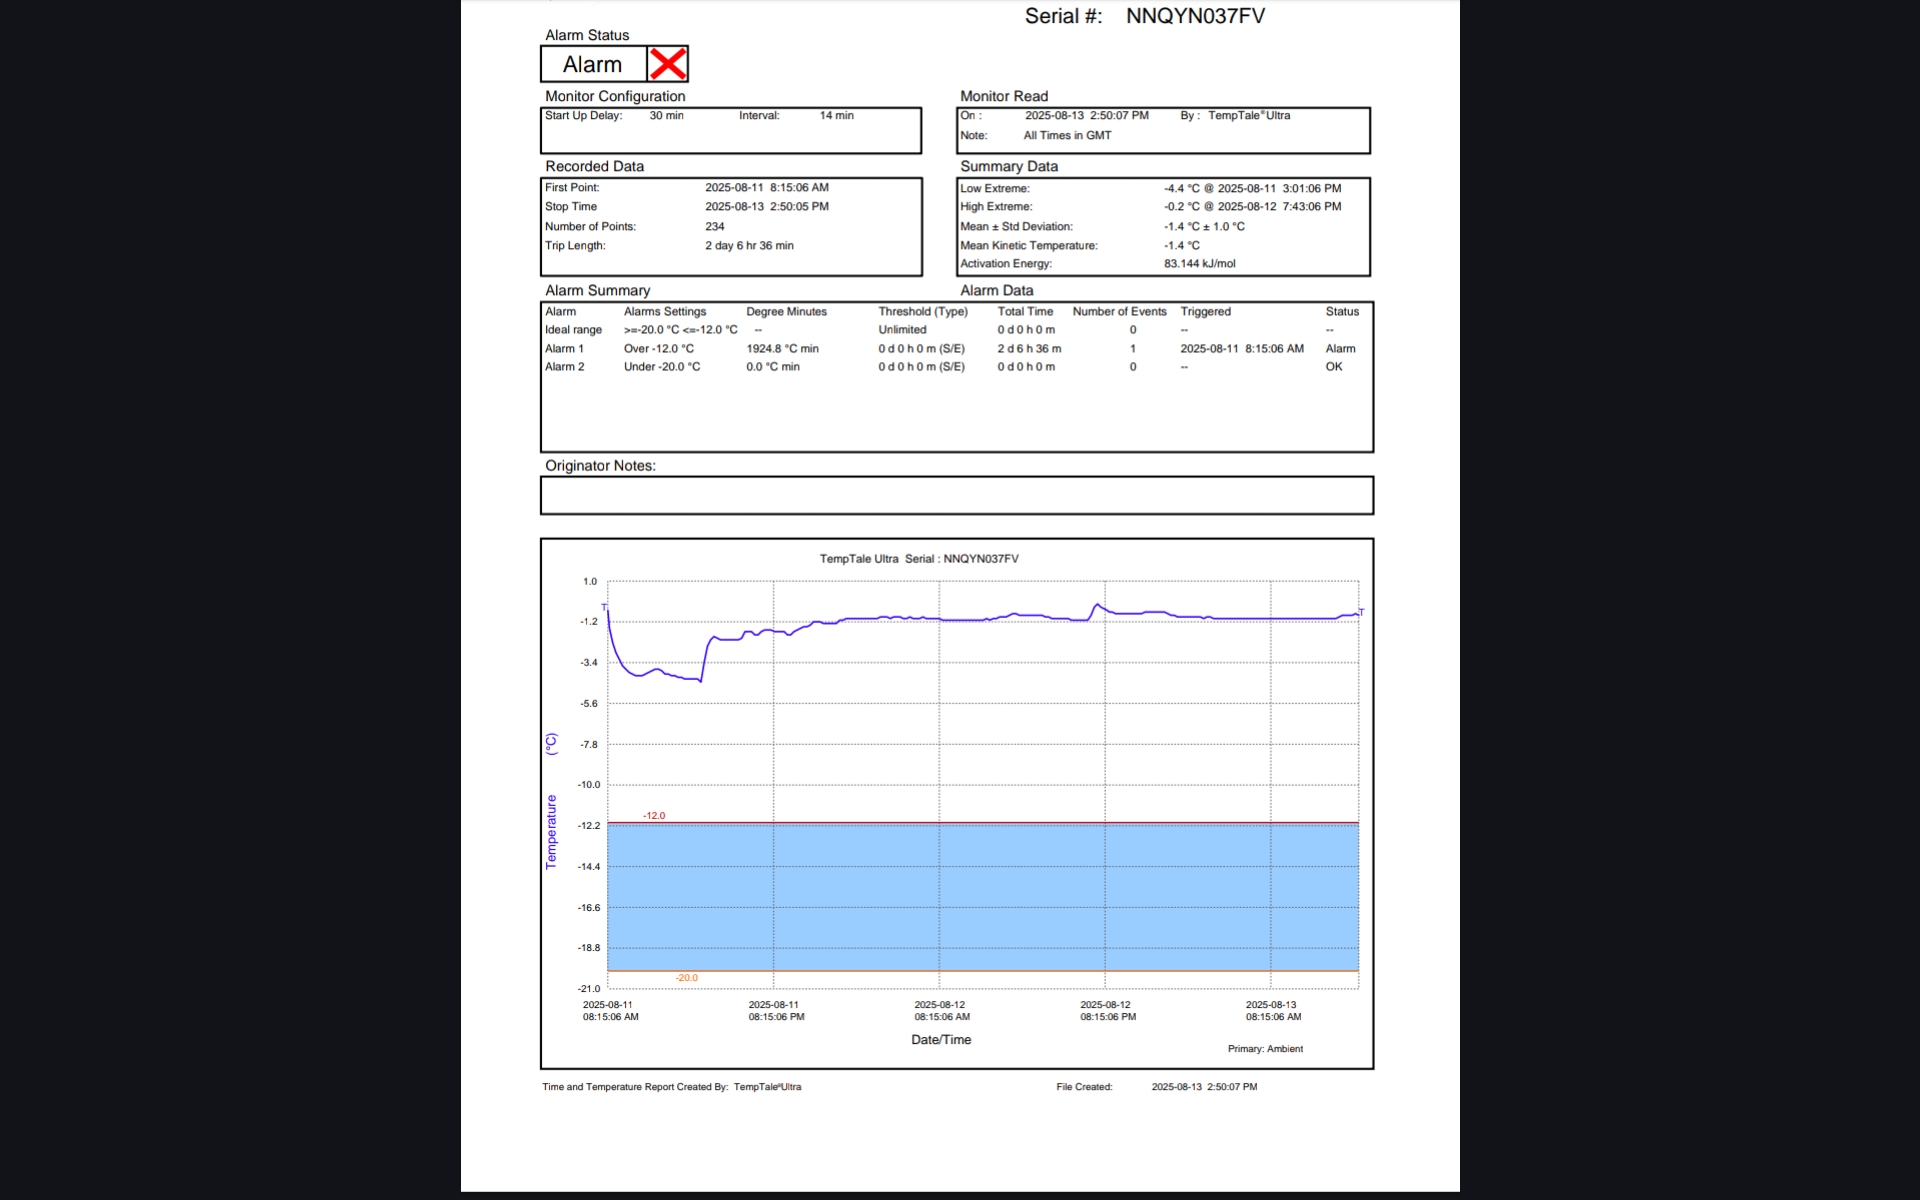This screenshot has height=1200, width=1920.
Task: Click the Mean Kinetic Temperature value
Action: click(x=1181, y=245)
